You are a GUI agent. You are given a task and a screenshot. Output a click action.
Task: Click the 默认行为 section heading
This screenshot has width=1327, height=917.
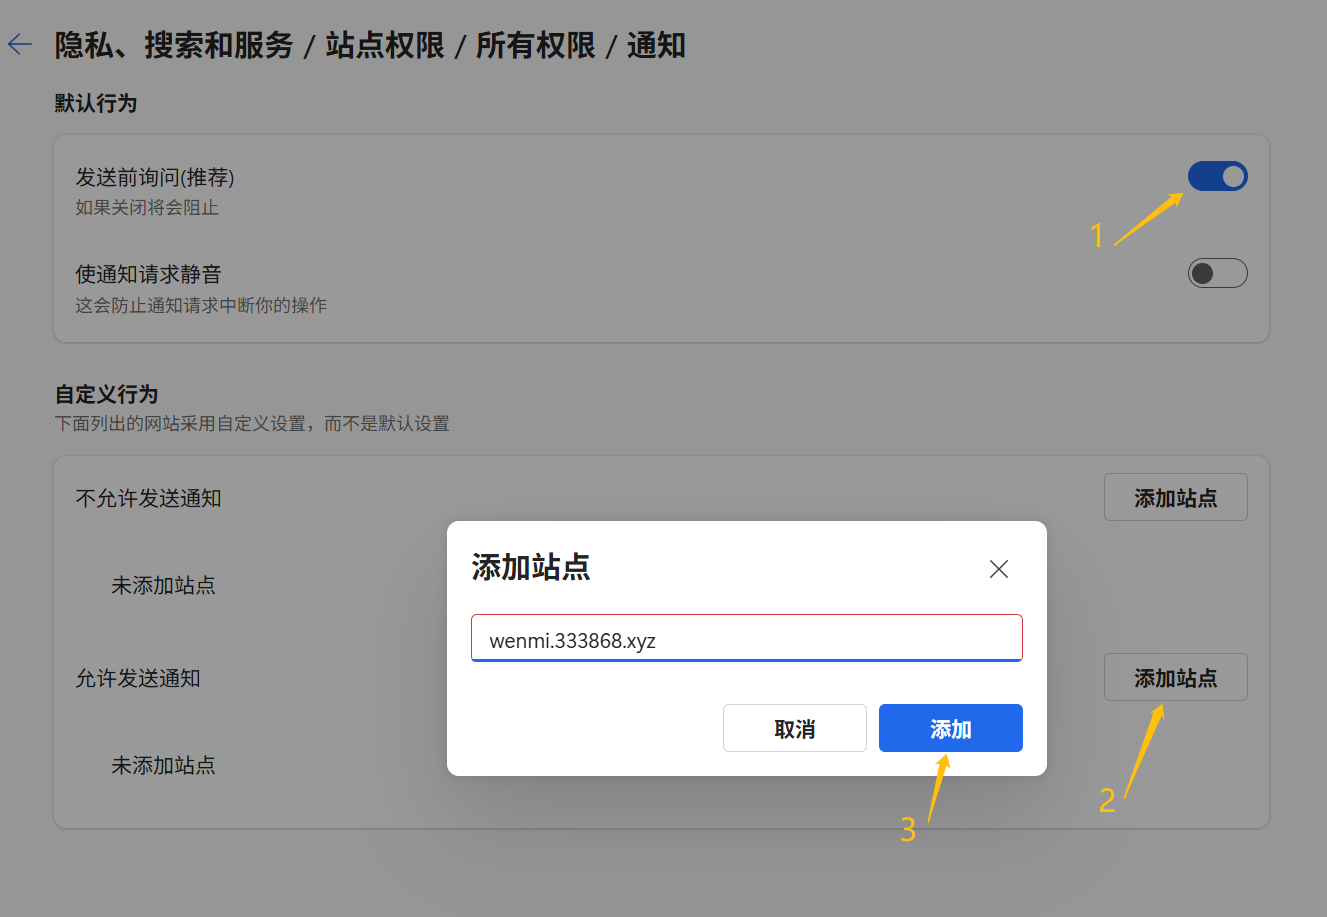[x=96, y=103]
